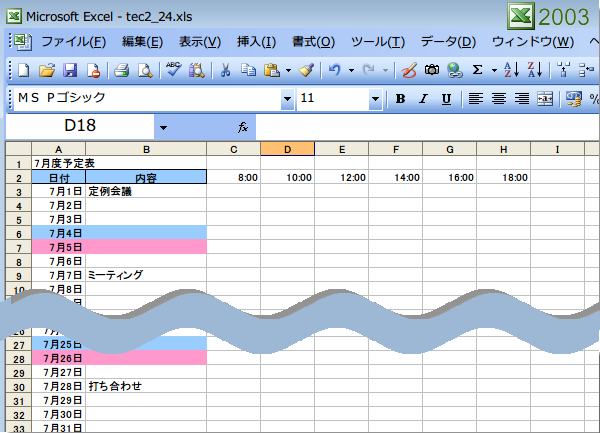600x433 pixels.
Task: Select column D header
Action: [x=288, y=149]
